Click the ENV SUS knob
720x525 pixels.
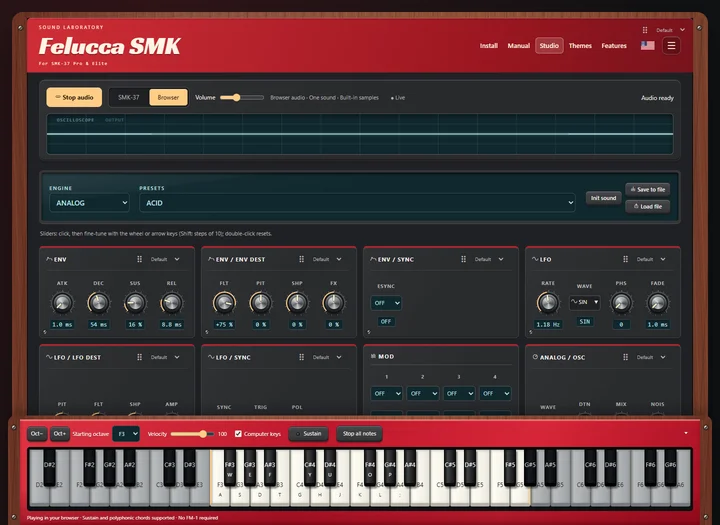[135, 303]
